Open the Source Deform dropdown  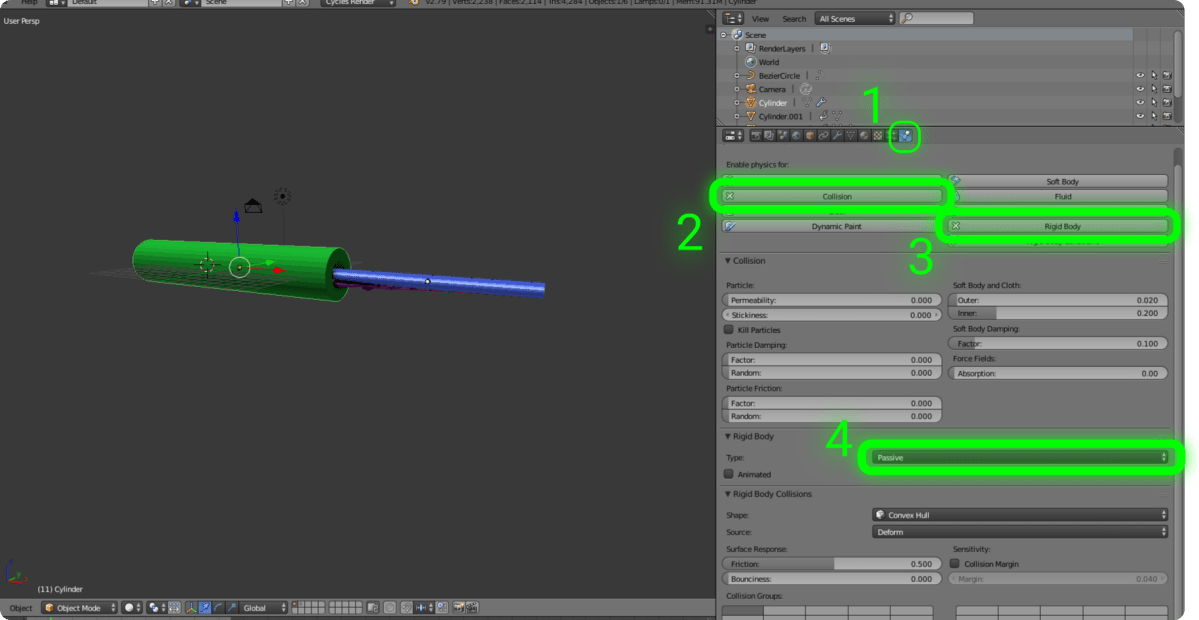coord(1020,532)
